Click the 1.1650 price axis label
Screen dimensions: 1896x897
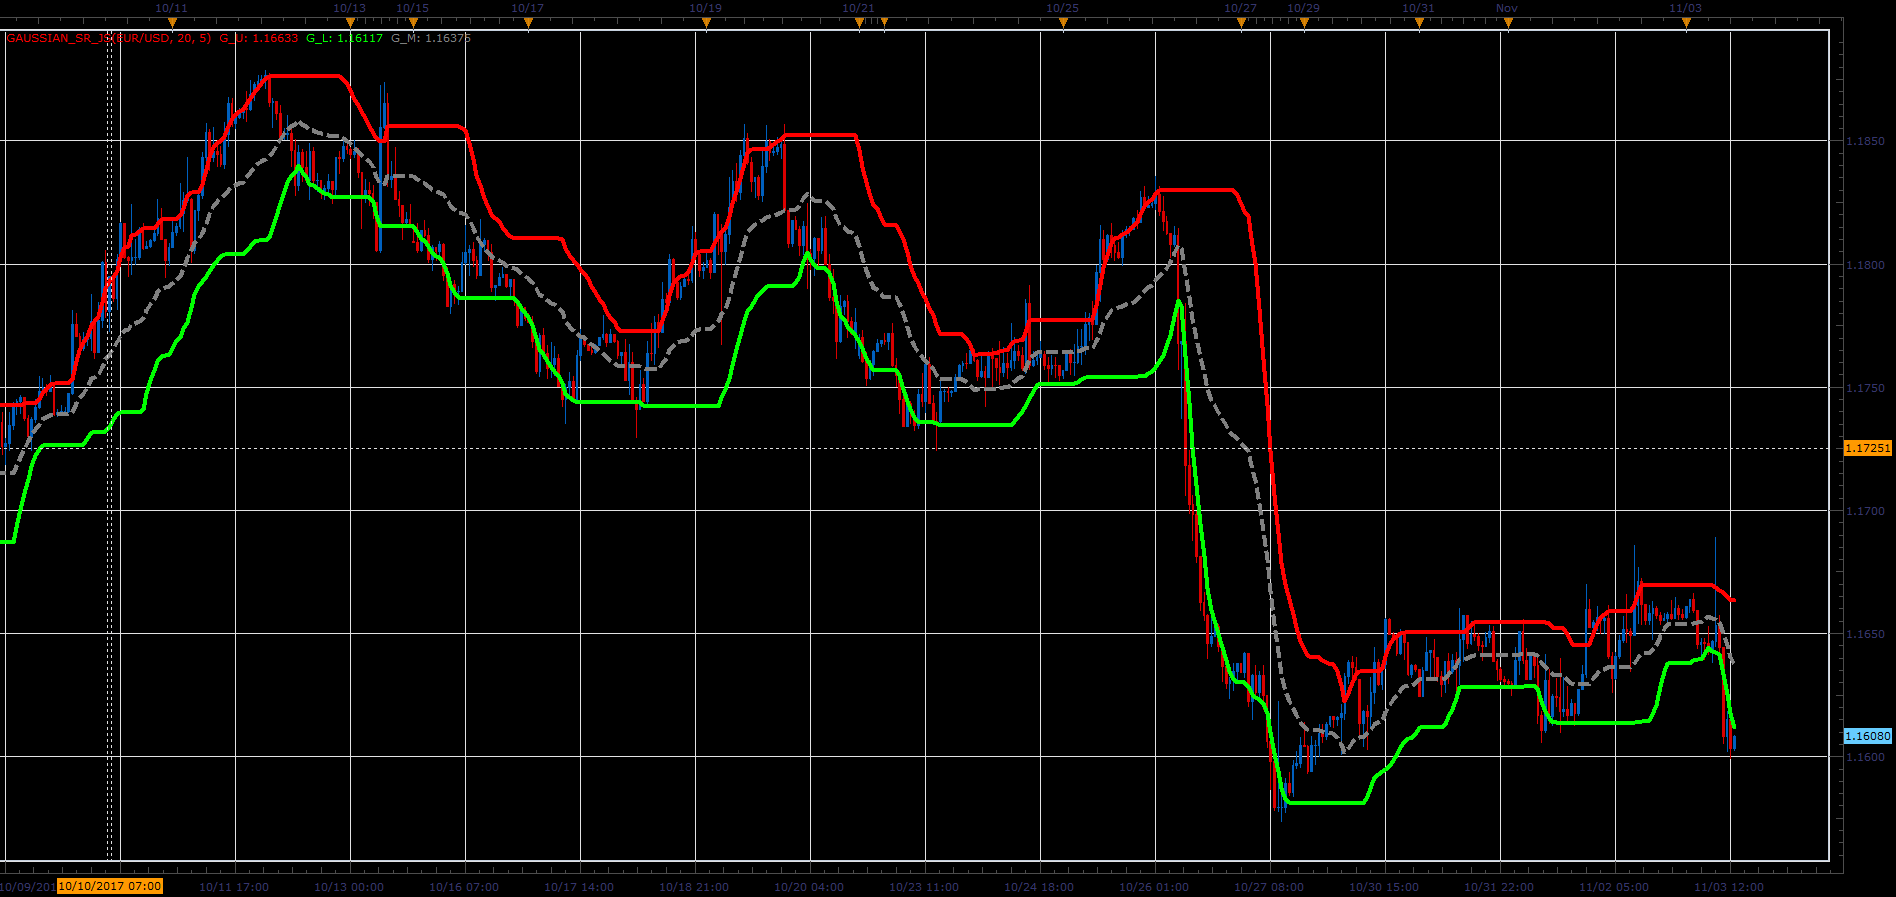pyautogui.click(x=1865, y=634)
